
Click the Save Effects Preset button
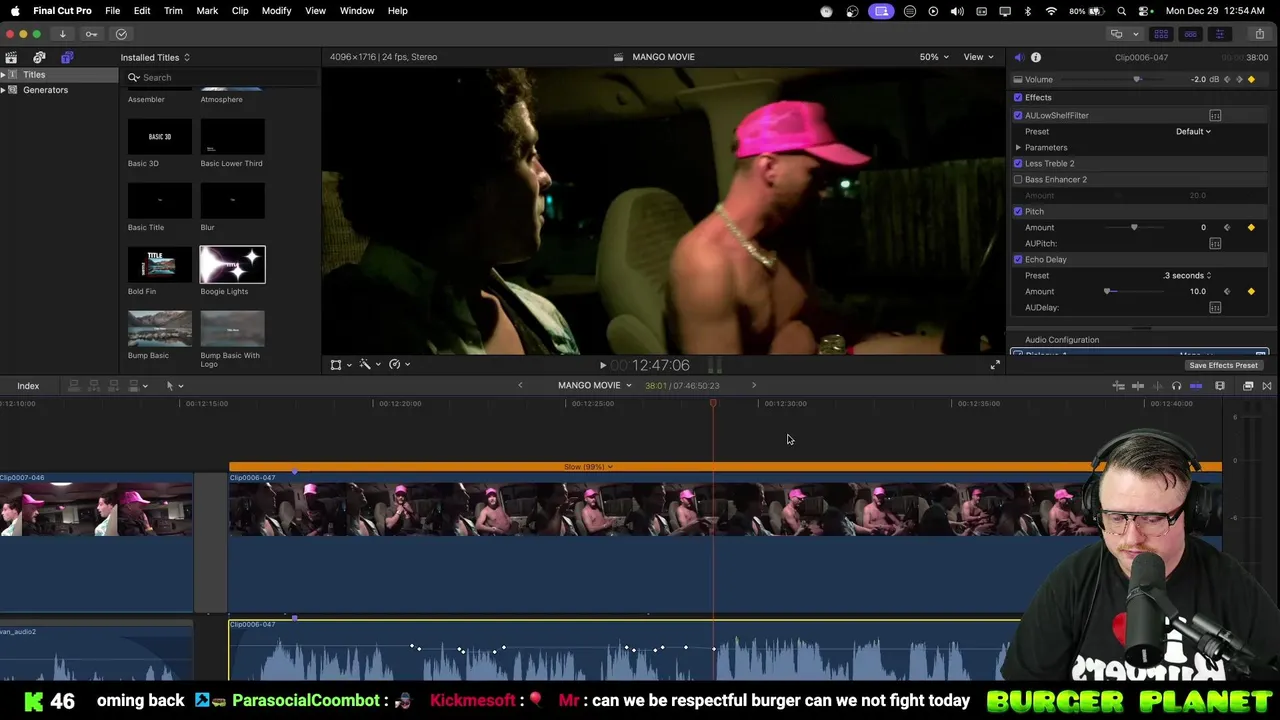(1223, 365)
